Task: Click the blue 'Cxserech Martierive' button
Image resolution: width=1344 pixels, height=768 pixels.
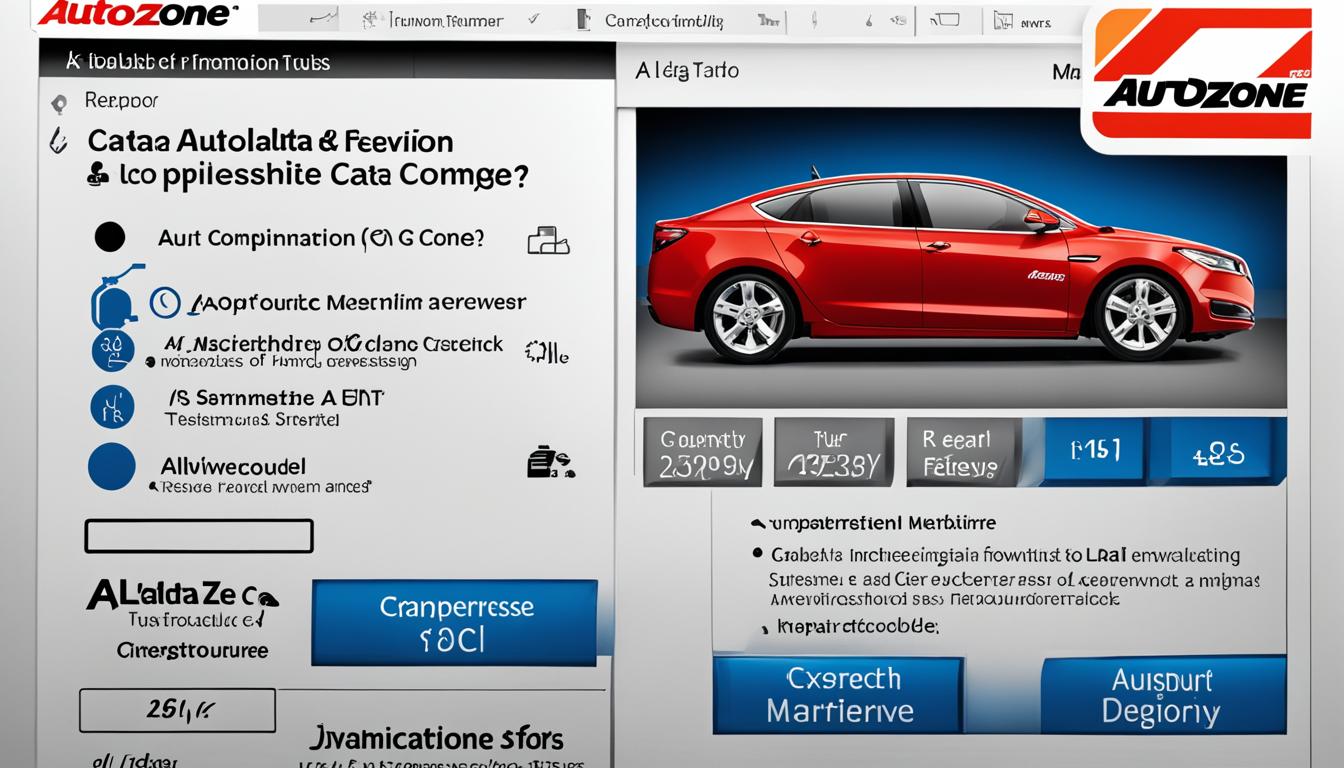Action: (x=838, y=695)
